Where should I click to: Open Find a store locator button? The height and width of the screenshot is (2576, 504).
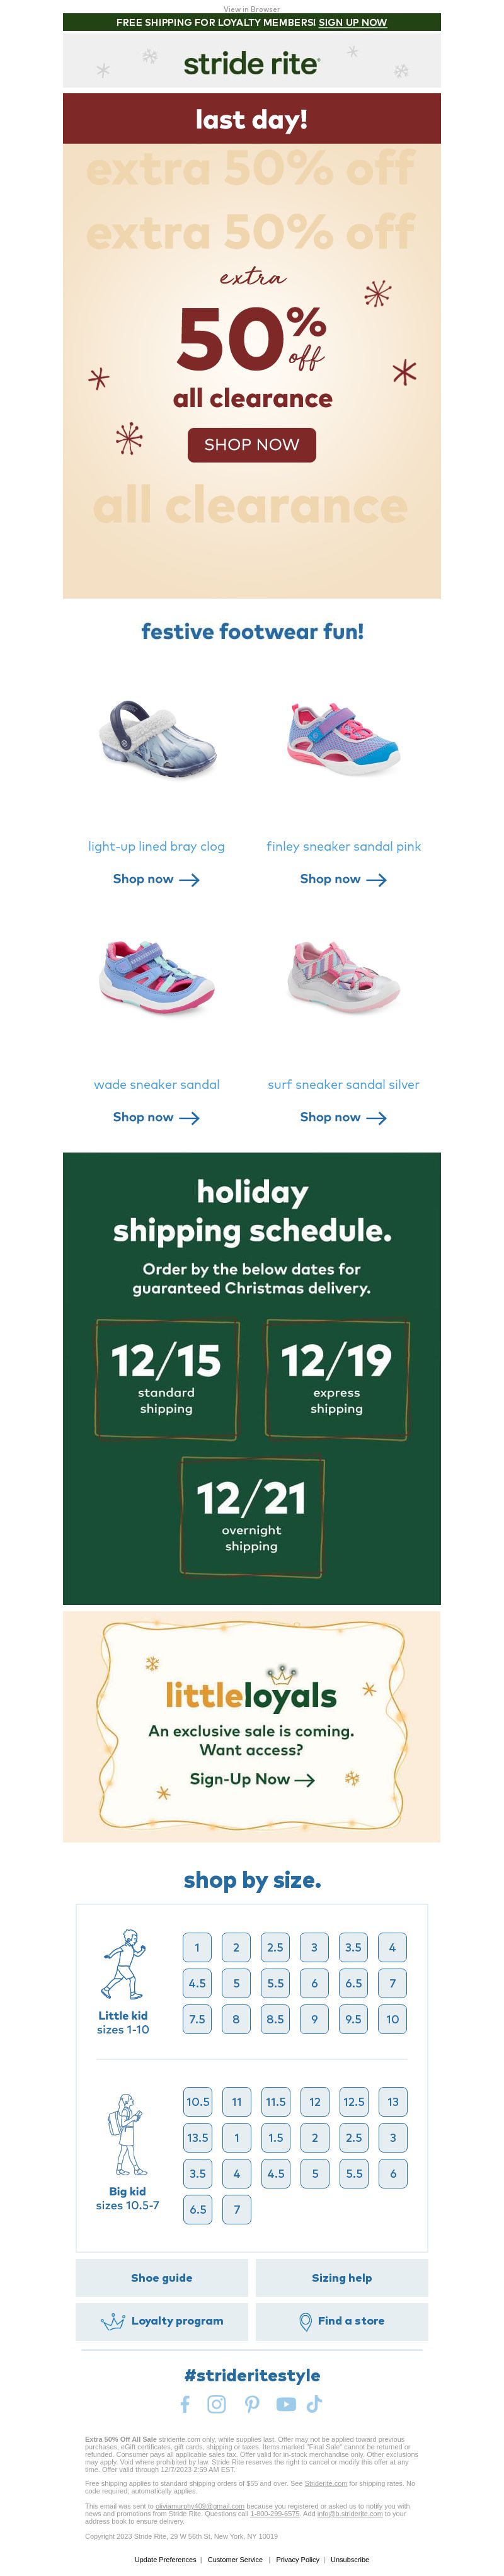pos(342,2320)
